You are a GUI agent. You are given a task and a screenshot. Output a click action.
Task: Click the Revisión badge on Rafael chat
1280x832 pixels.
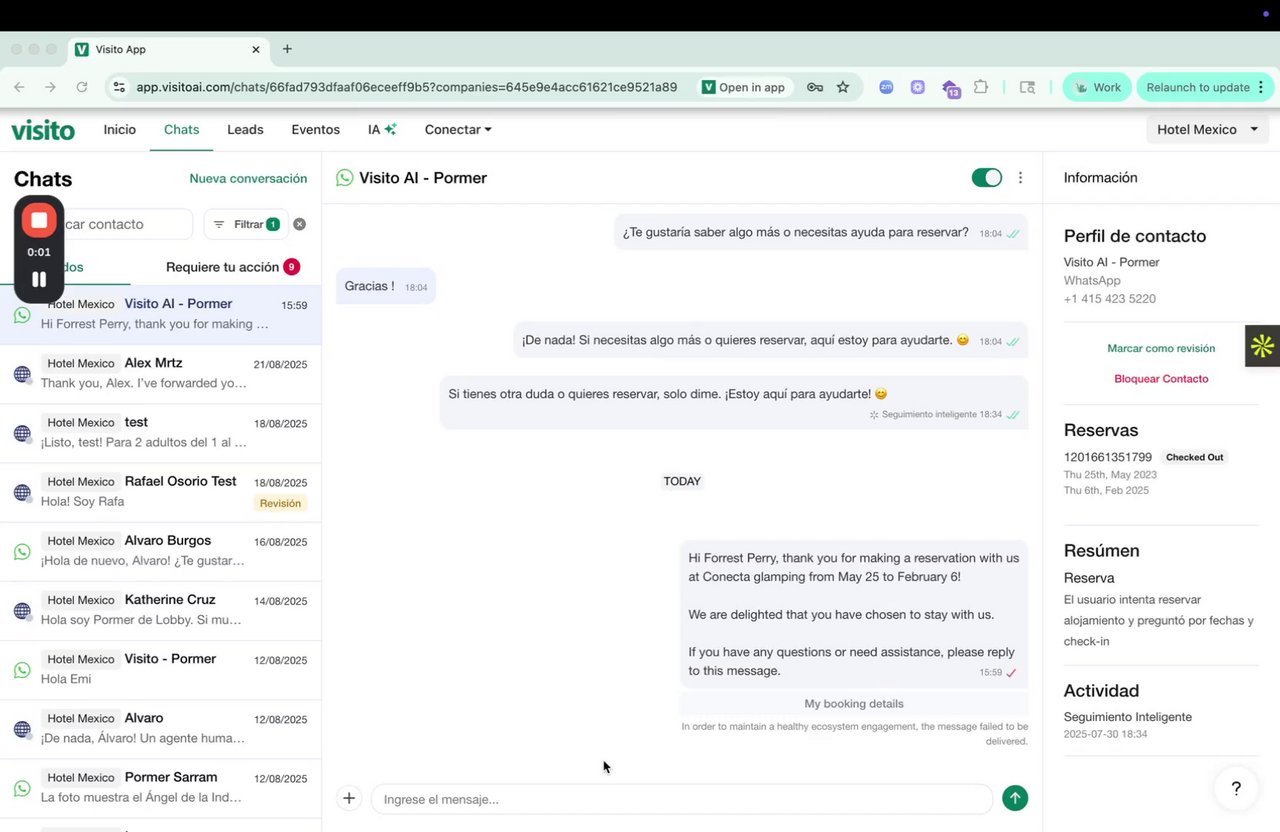[280, 503]
